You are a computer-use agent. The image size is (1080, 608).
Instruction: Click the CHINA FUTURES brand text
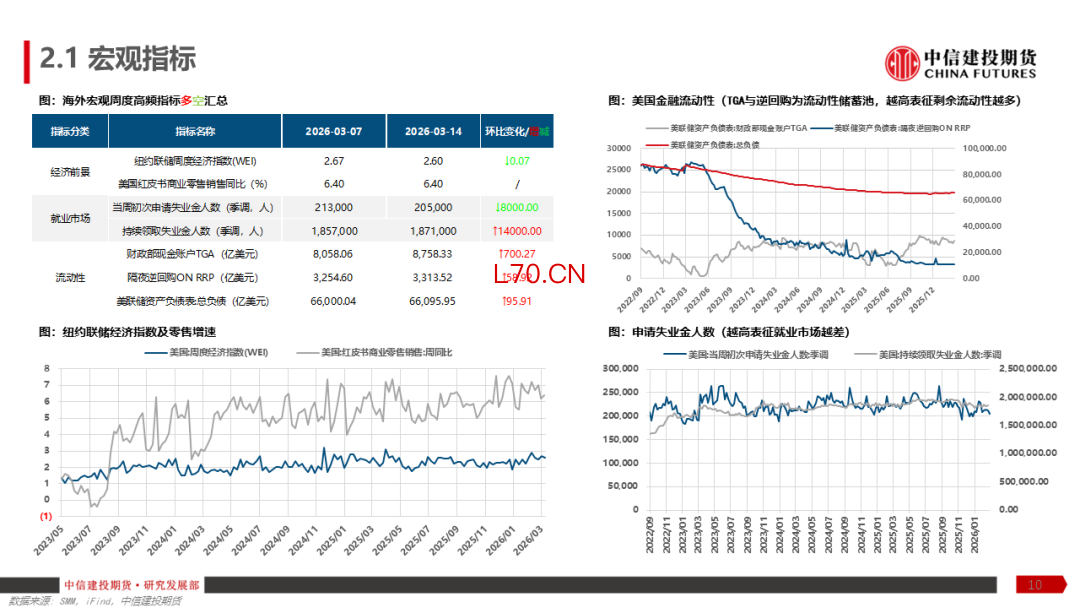[x=980, y=75]
